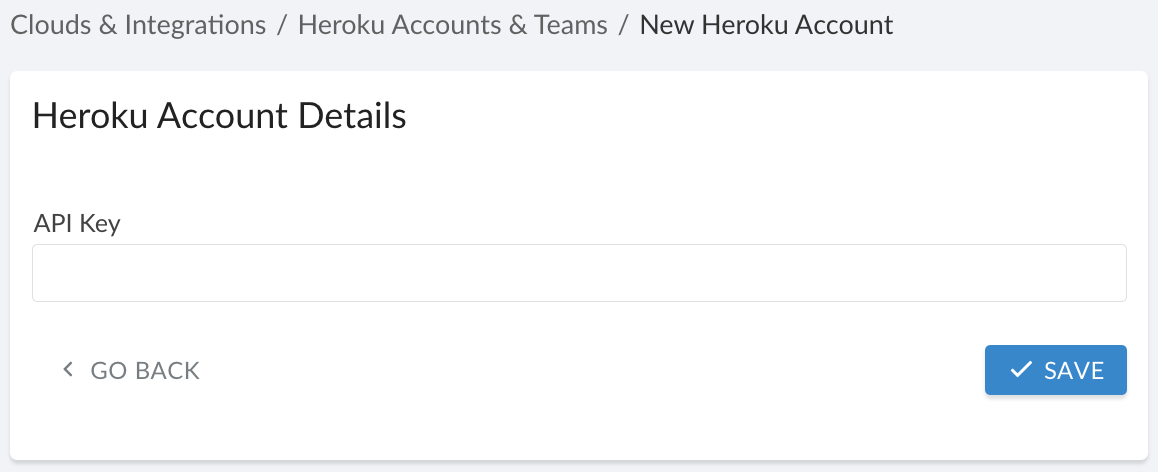Open Clouds & Integrations breadcrumb
The height and width of the screenshot is (472, 1158).
coord(138,24)
